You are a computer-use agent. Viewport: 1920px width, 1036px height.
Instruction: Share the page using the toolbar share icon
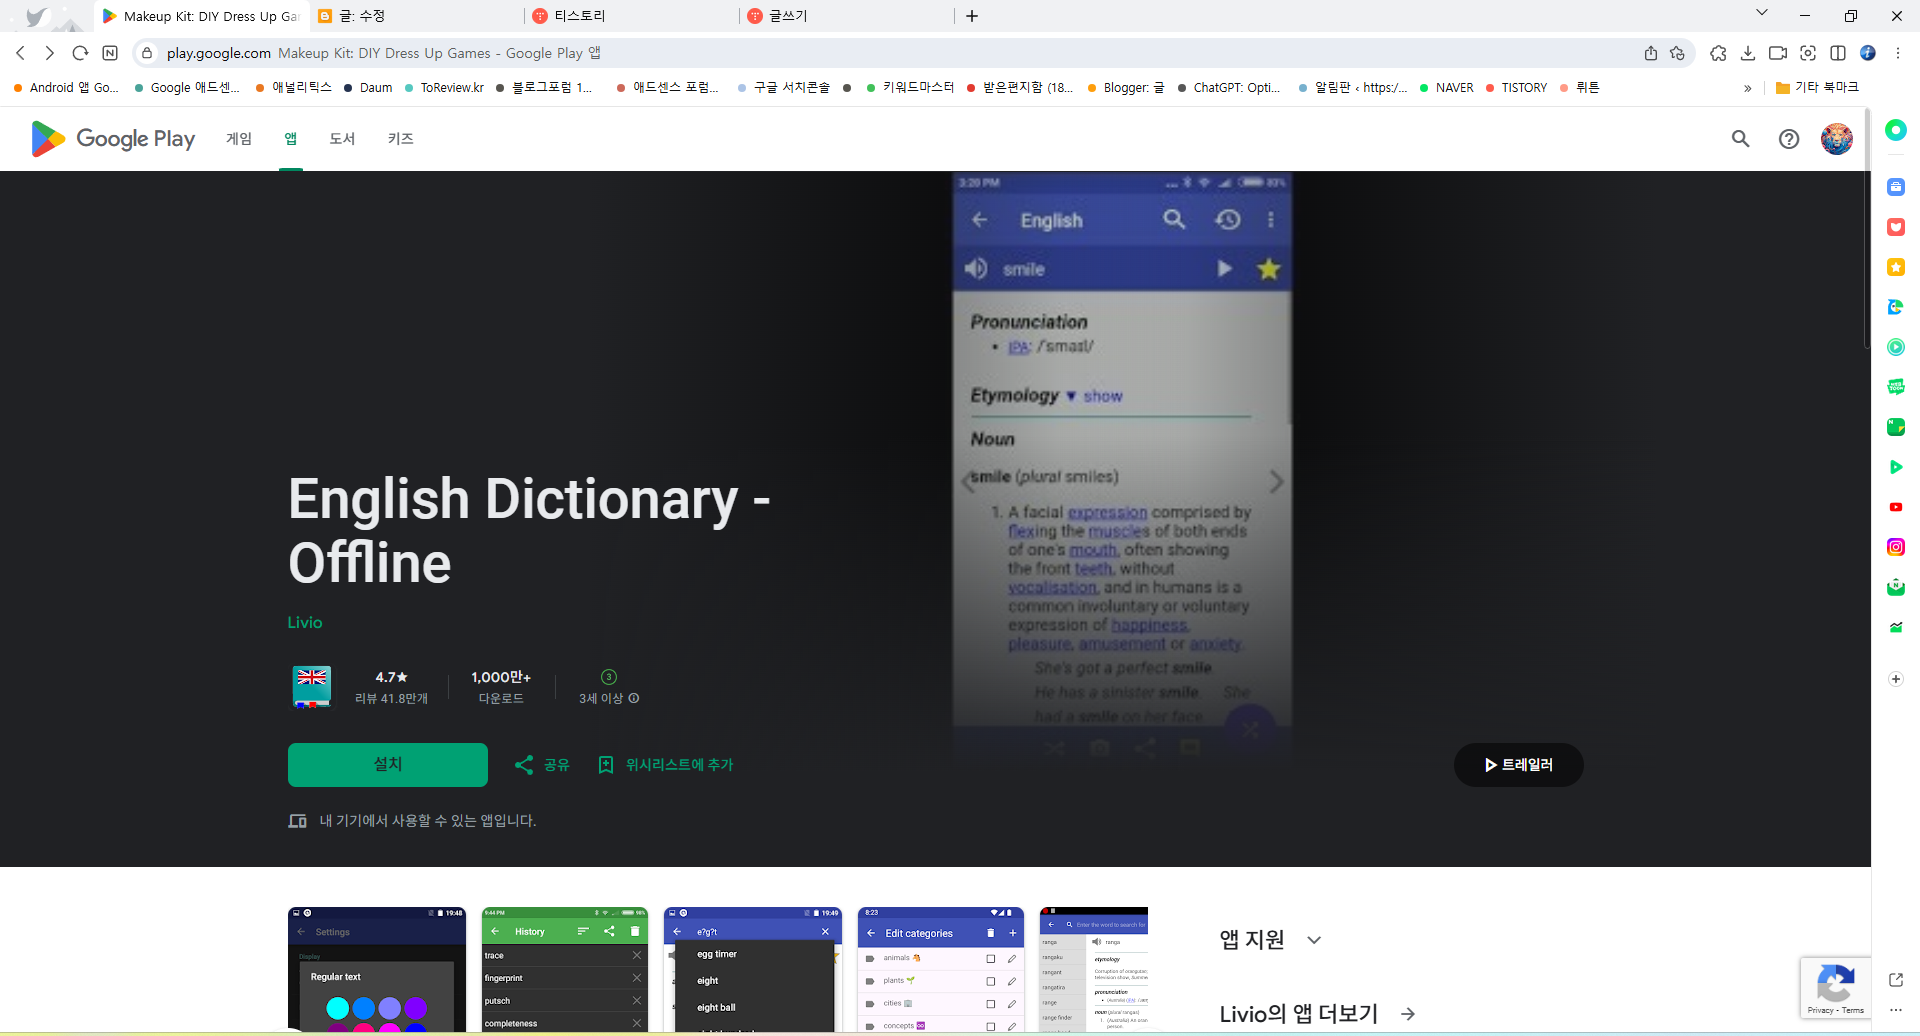click(1651, 53)
